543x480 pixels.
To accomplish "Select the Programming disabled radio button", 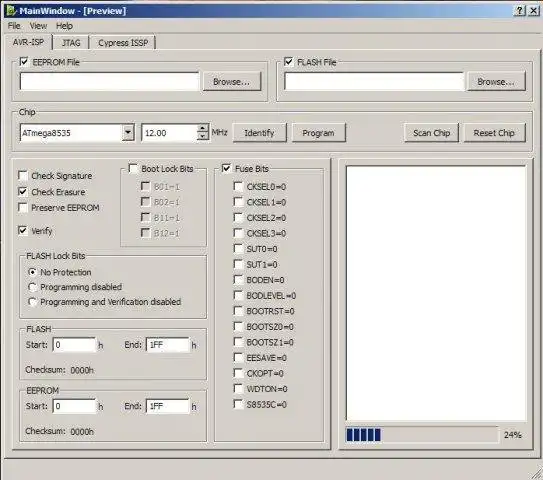I will coord(32,287).
